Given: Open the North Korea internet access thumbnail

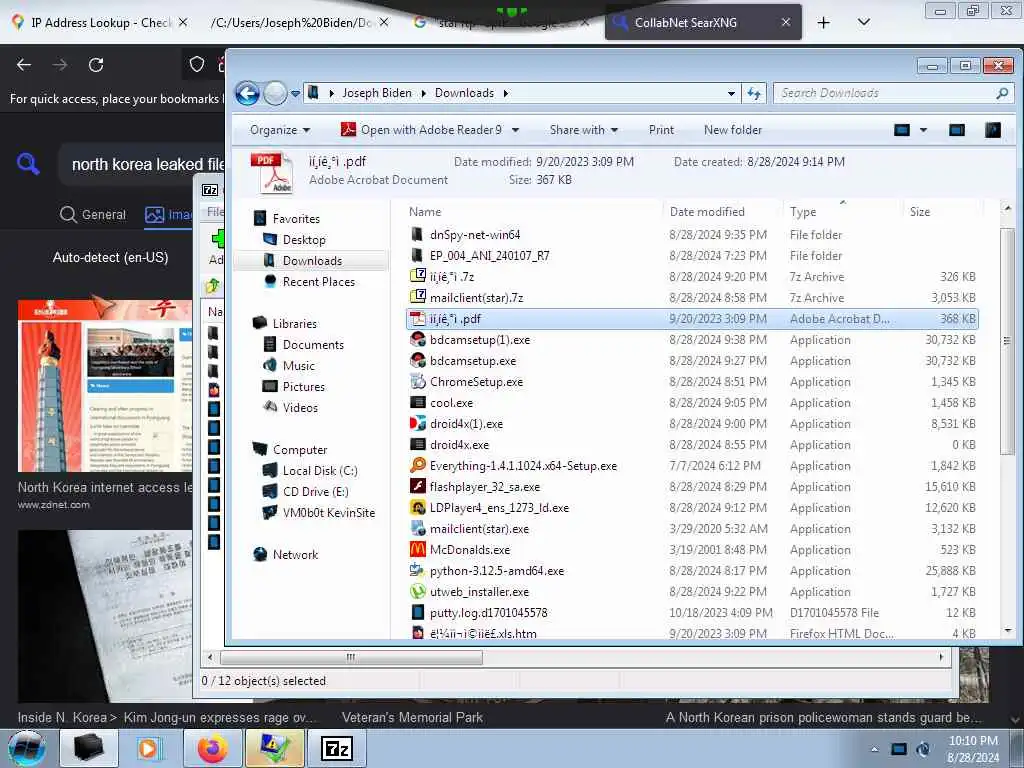Looking at the screenshot, I should [105, 386].
